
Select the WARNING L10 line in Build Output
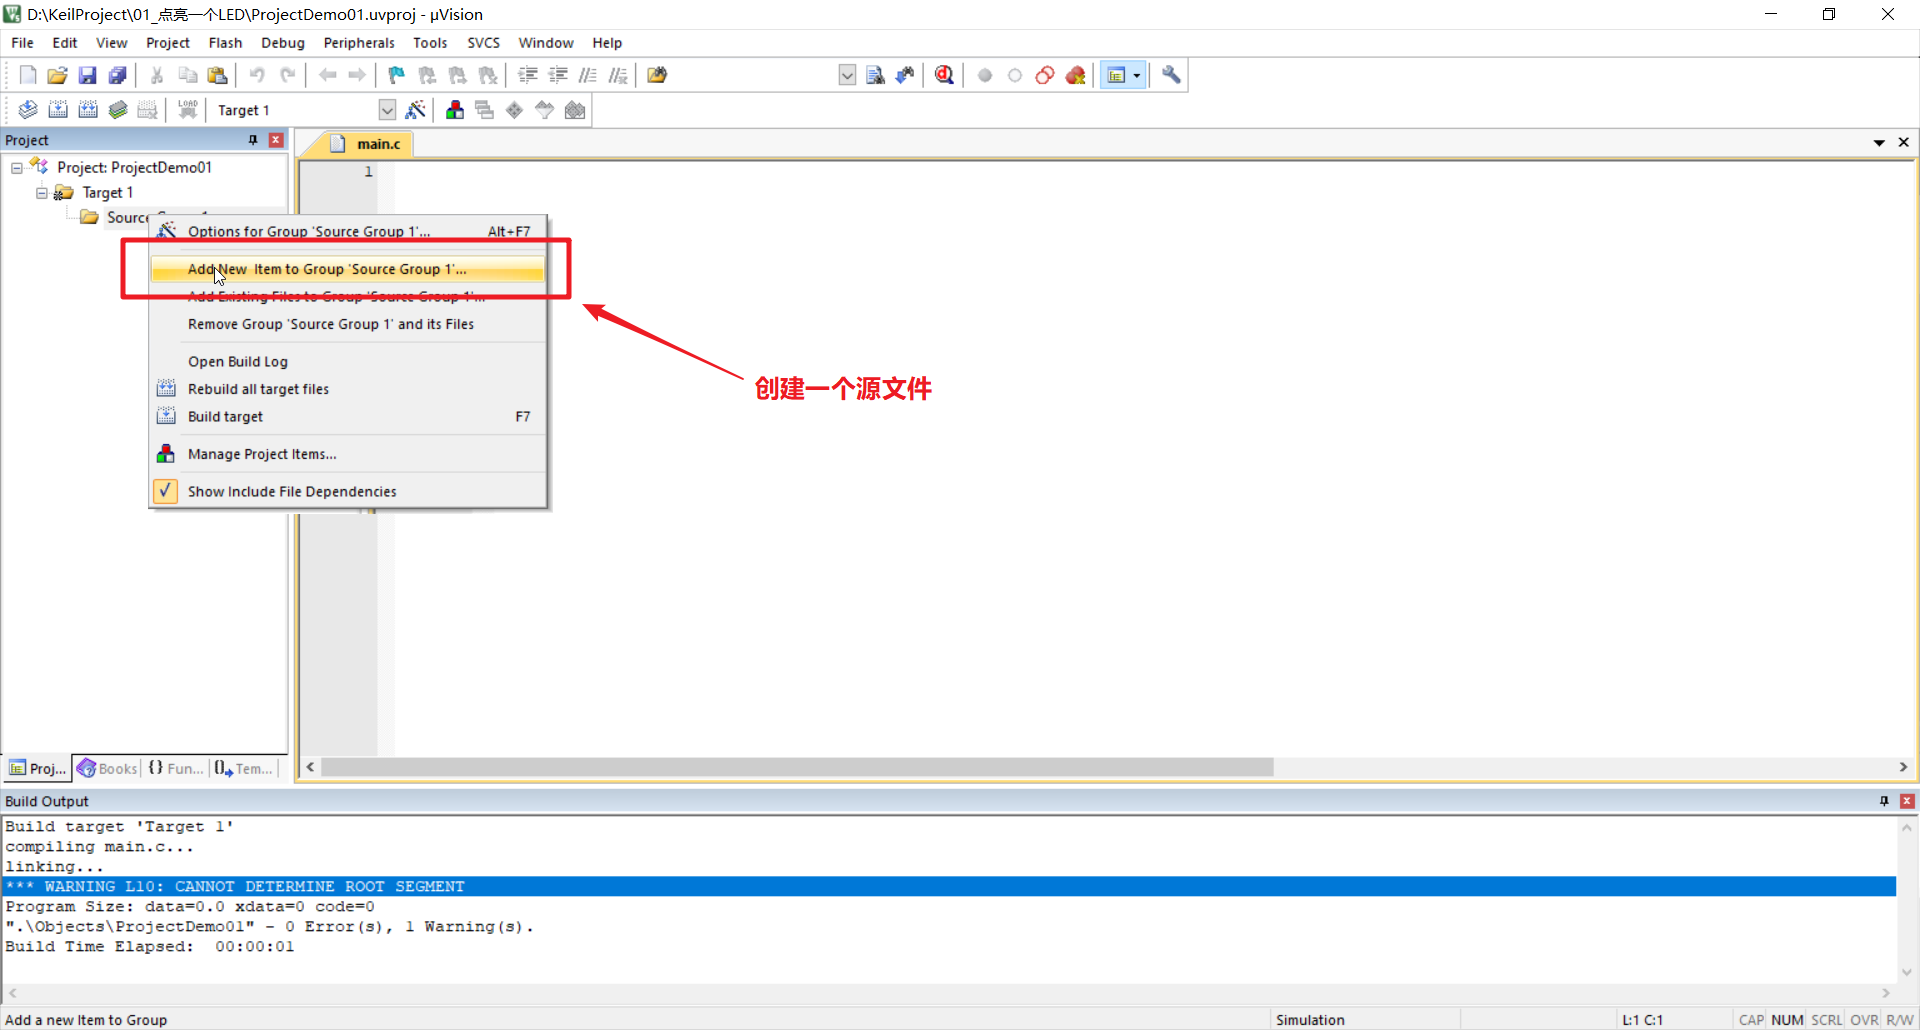coord(949,887)
